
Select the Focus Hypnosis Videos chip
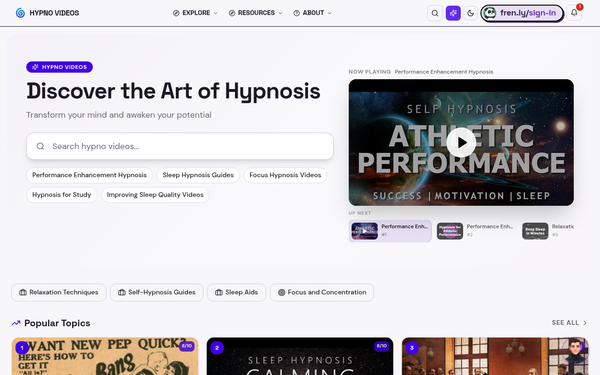(285, 175)
